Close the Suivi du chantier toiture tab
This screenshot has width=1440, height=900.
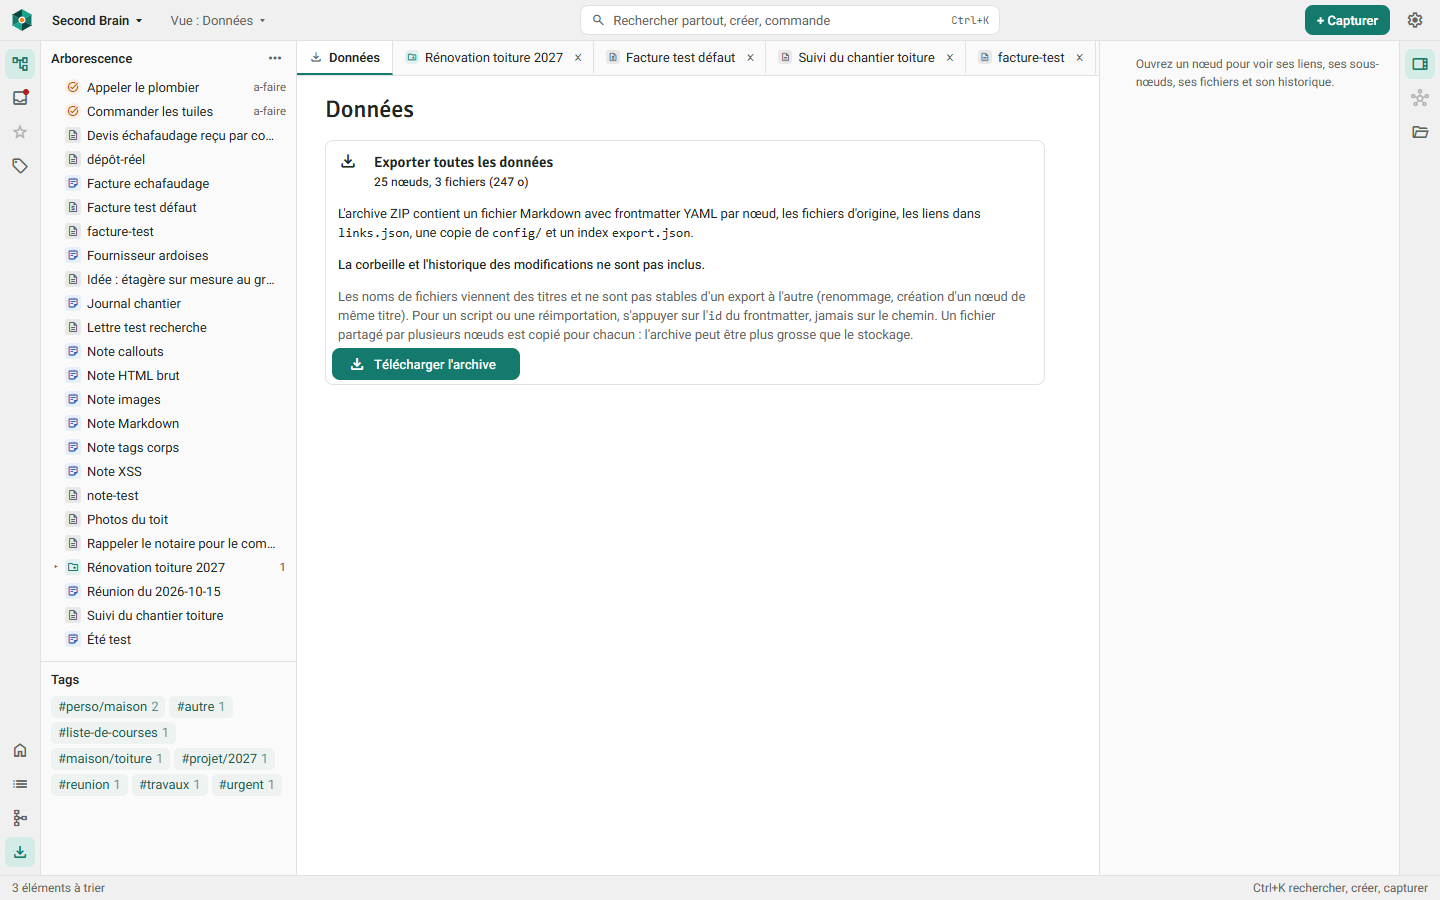pos(950,58)
